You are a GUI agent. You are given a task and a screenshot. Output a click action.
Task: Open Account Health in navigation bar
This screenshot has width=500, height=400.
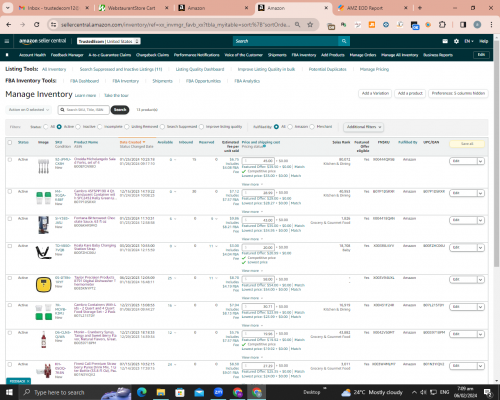[x=32, y=55]
